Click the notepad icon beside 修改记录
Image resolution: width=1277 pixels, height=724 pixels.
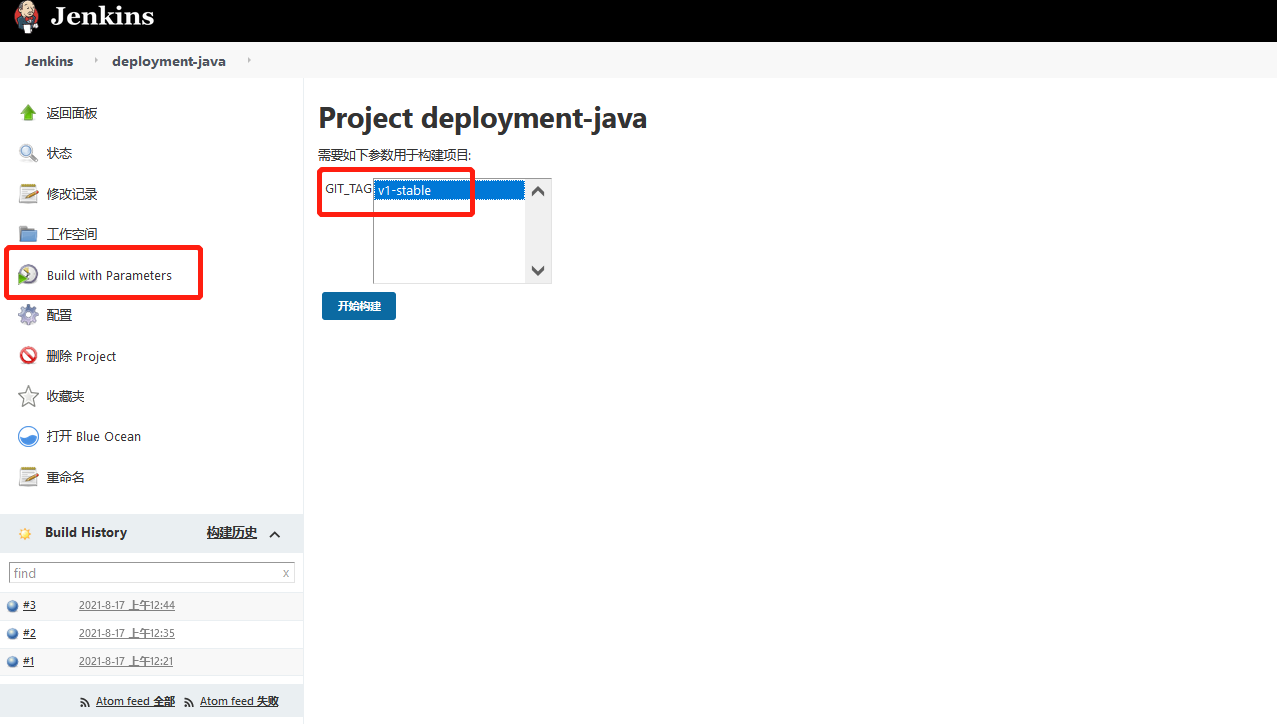(28, 194)
